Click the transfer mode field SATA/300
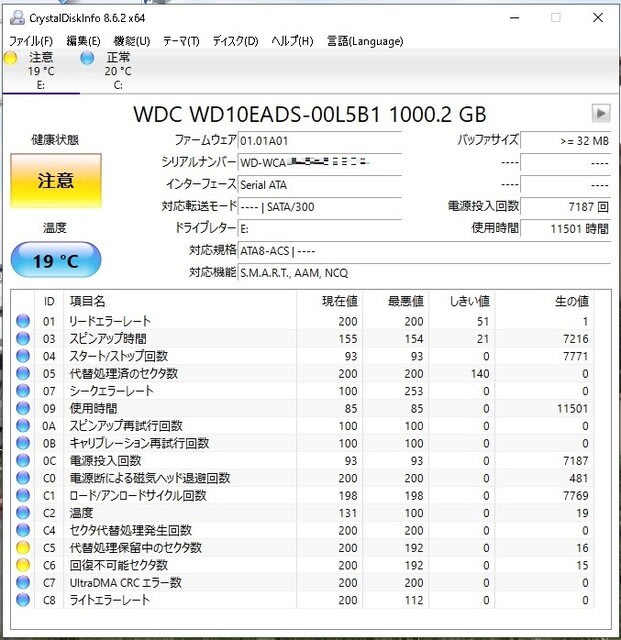 (320, 207)
